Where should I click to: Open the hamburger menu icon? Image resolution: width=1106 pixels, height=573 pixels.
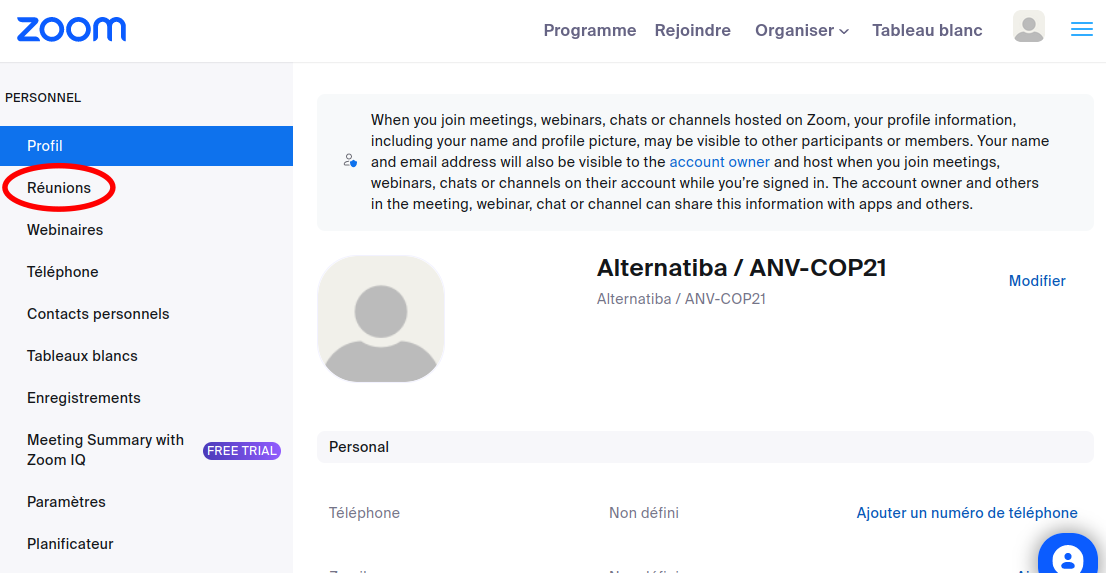(1081, 30)
